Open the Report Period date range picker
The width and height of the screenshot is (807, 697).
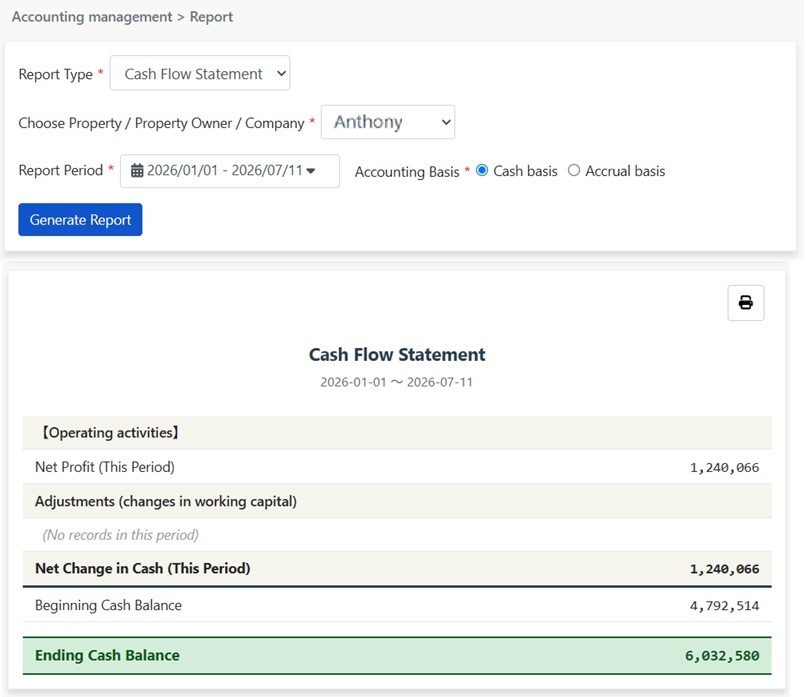click(x=230, y=171)
